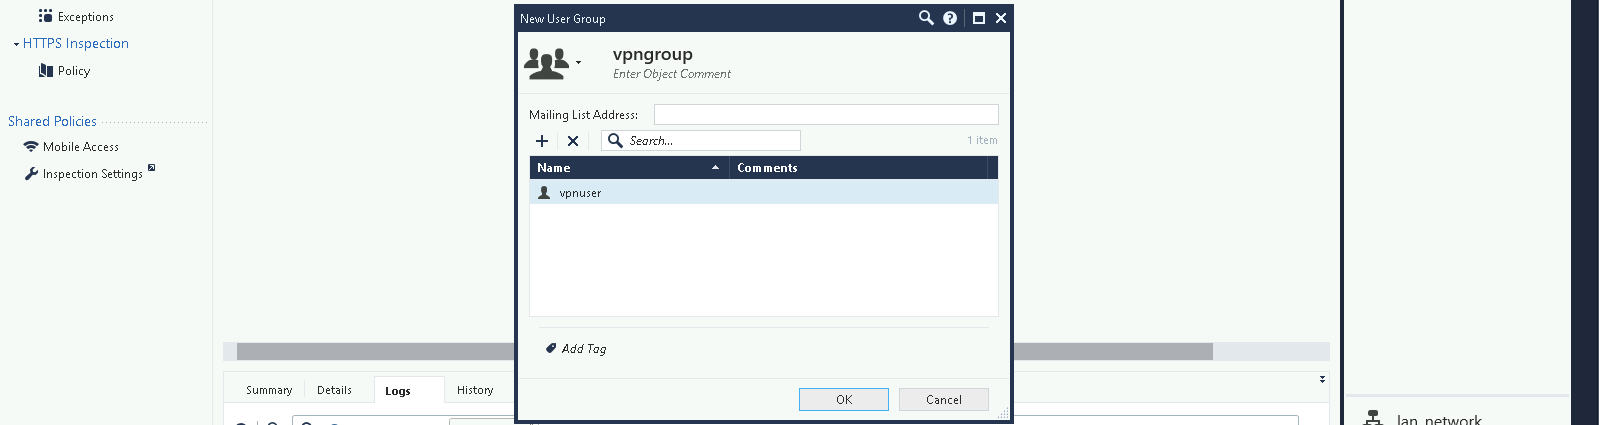Screen dimensions: 1599x425
Task: Click the Add Tag label icon
Action: click(551, 349)
